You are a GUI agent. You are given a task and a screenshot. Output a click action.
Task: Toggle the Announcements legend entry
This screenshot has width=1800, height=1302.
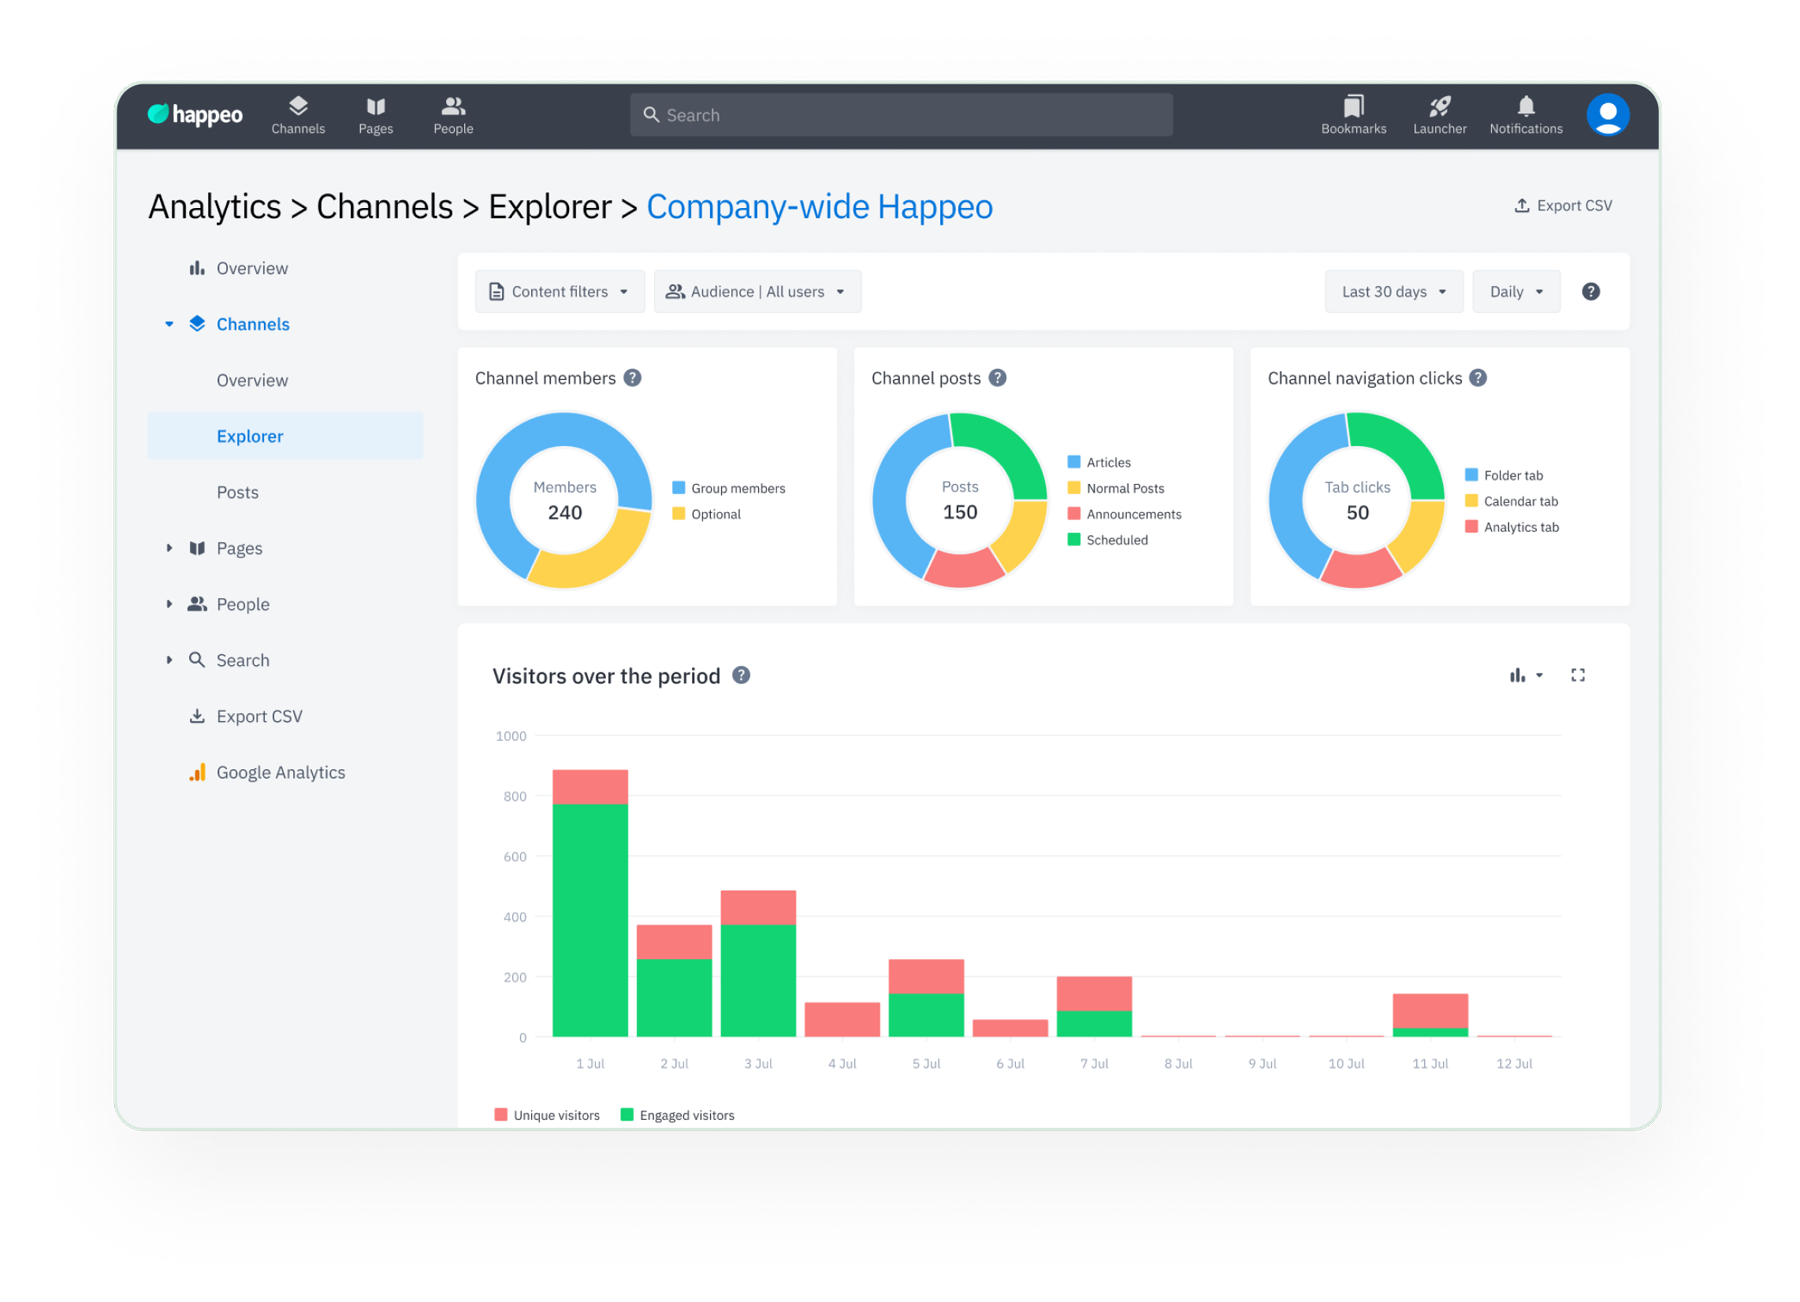pyautogui.click(x=1124, y=514)
